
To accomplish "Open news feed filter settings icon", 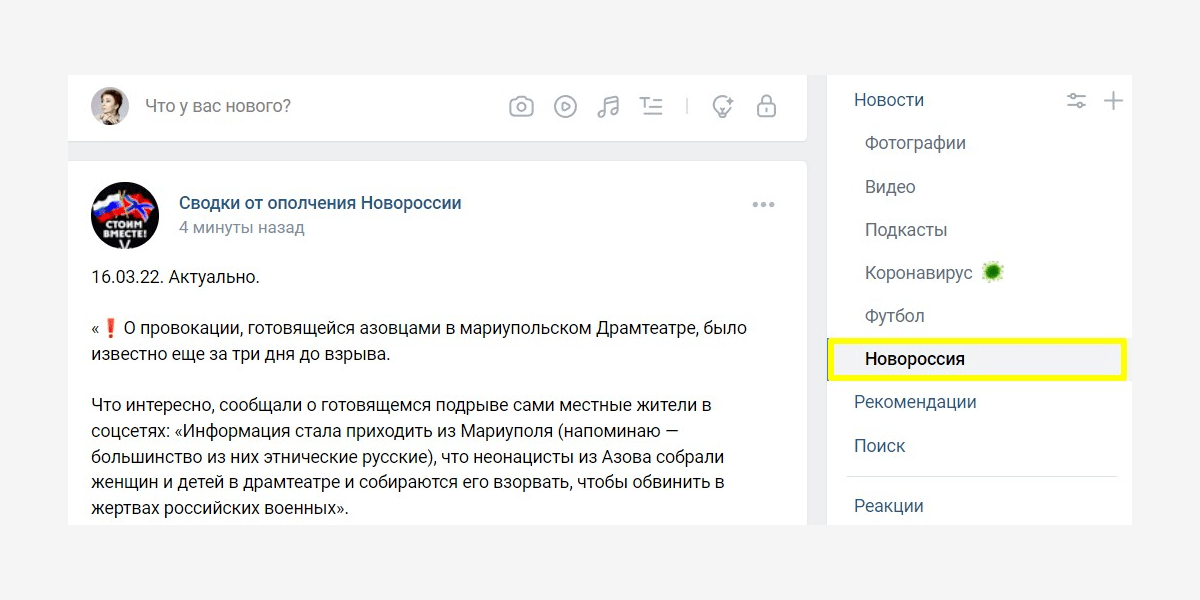I will tap(1076, 100).
